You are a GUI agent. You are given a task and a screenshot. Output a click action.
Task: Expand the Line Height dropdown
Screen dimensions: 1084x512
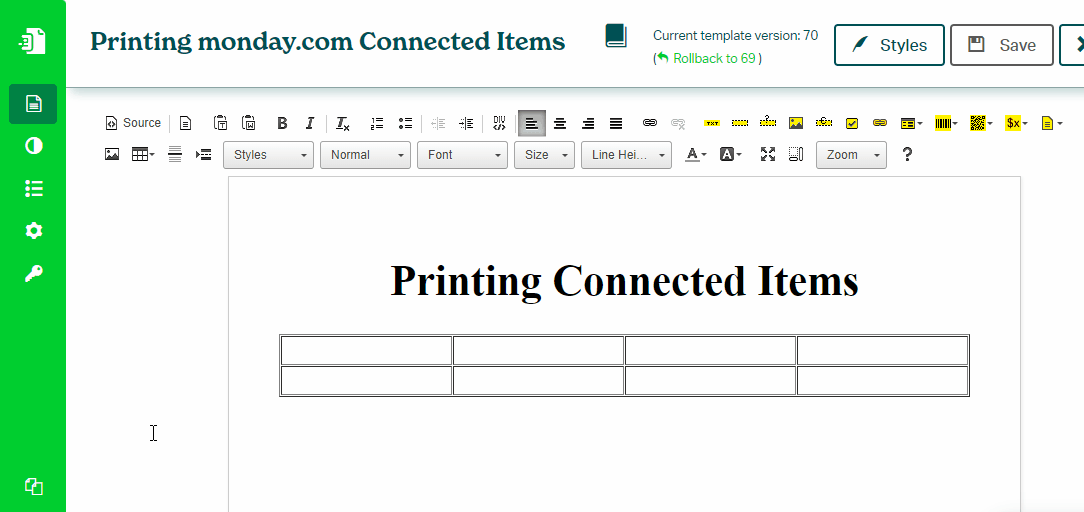[x=626, y=155]
